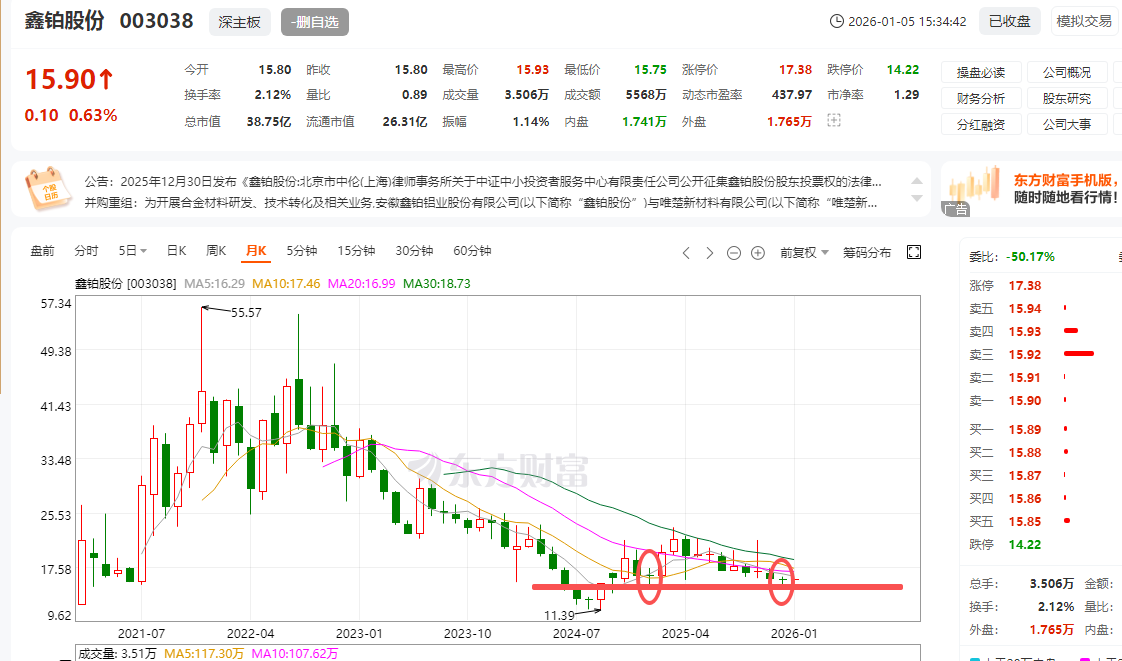Image resolution: width=1122 pixels, height=661 pixels.
Task: Click the 删自选 watchlist button
Action: click(x=315, y=22)
